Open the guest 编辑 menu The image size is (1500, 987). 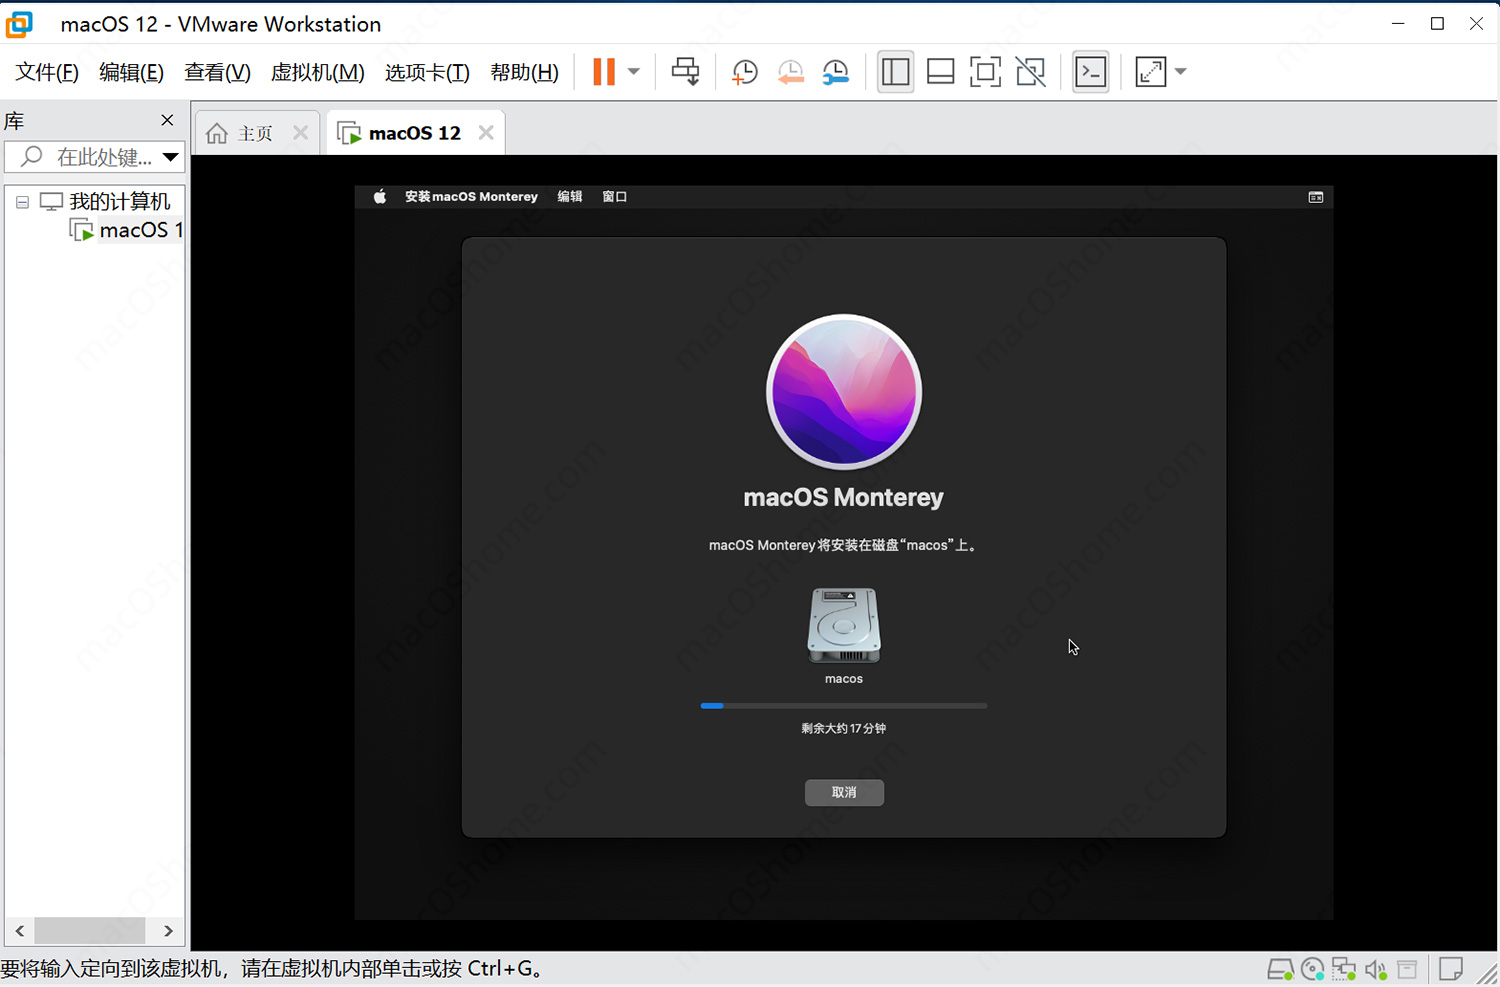click(570, 197)
